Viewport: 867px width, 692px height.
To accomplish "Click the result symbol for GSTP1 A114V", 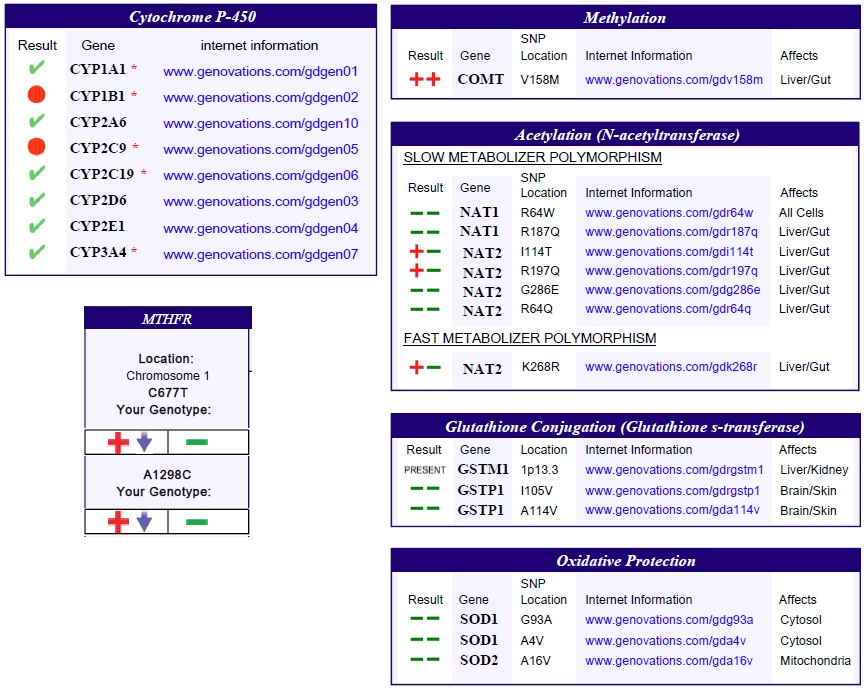I will [425, 508].
